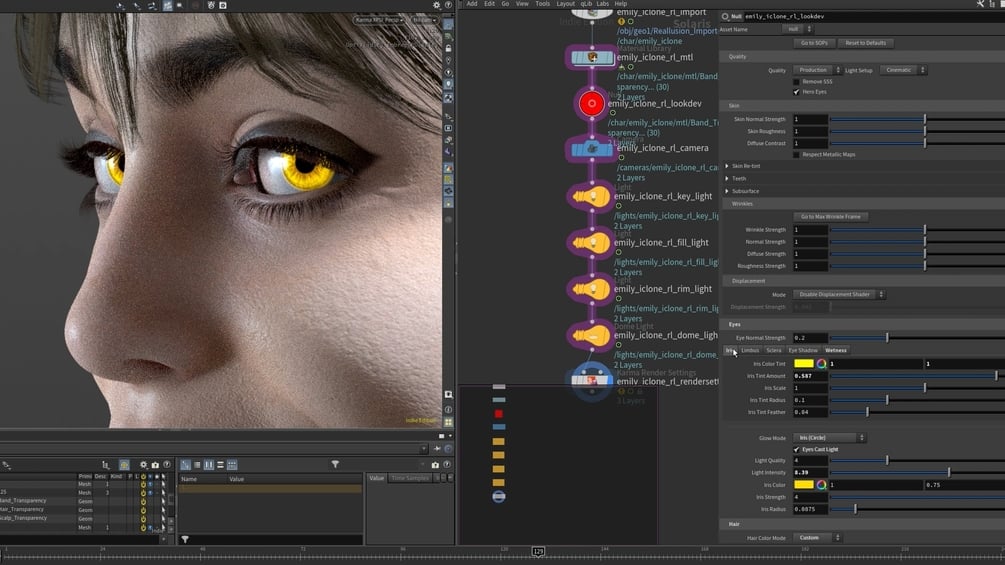Click the Eye Normal Strength value field
Screen dimensions: 1005x565
click(810, 338)
